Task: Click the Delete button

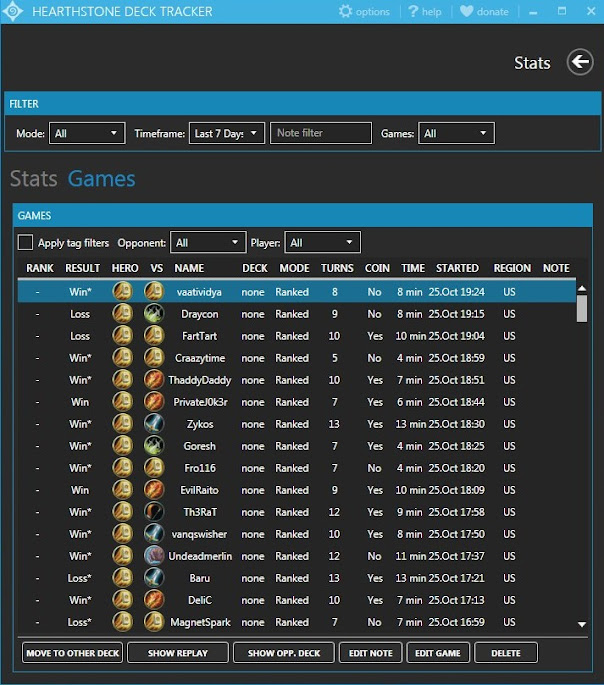Action: [x=506, y=653]
